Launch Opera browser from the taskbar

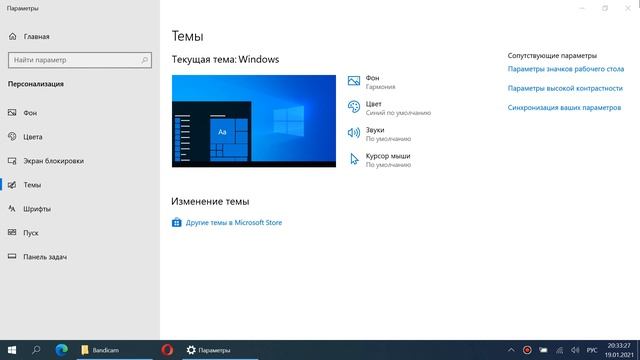pos(167,350)
